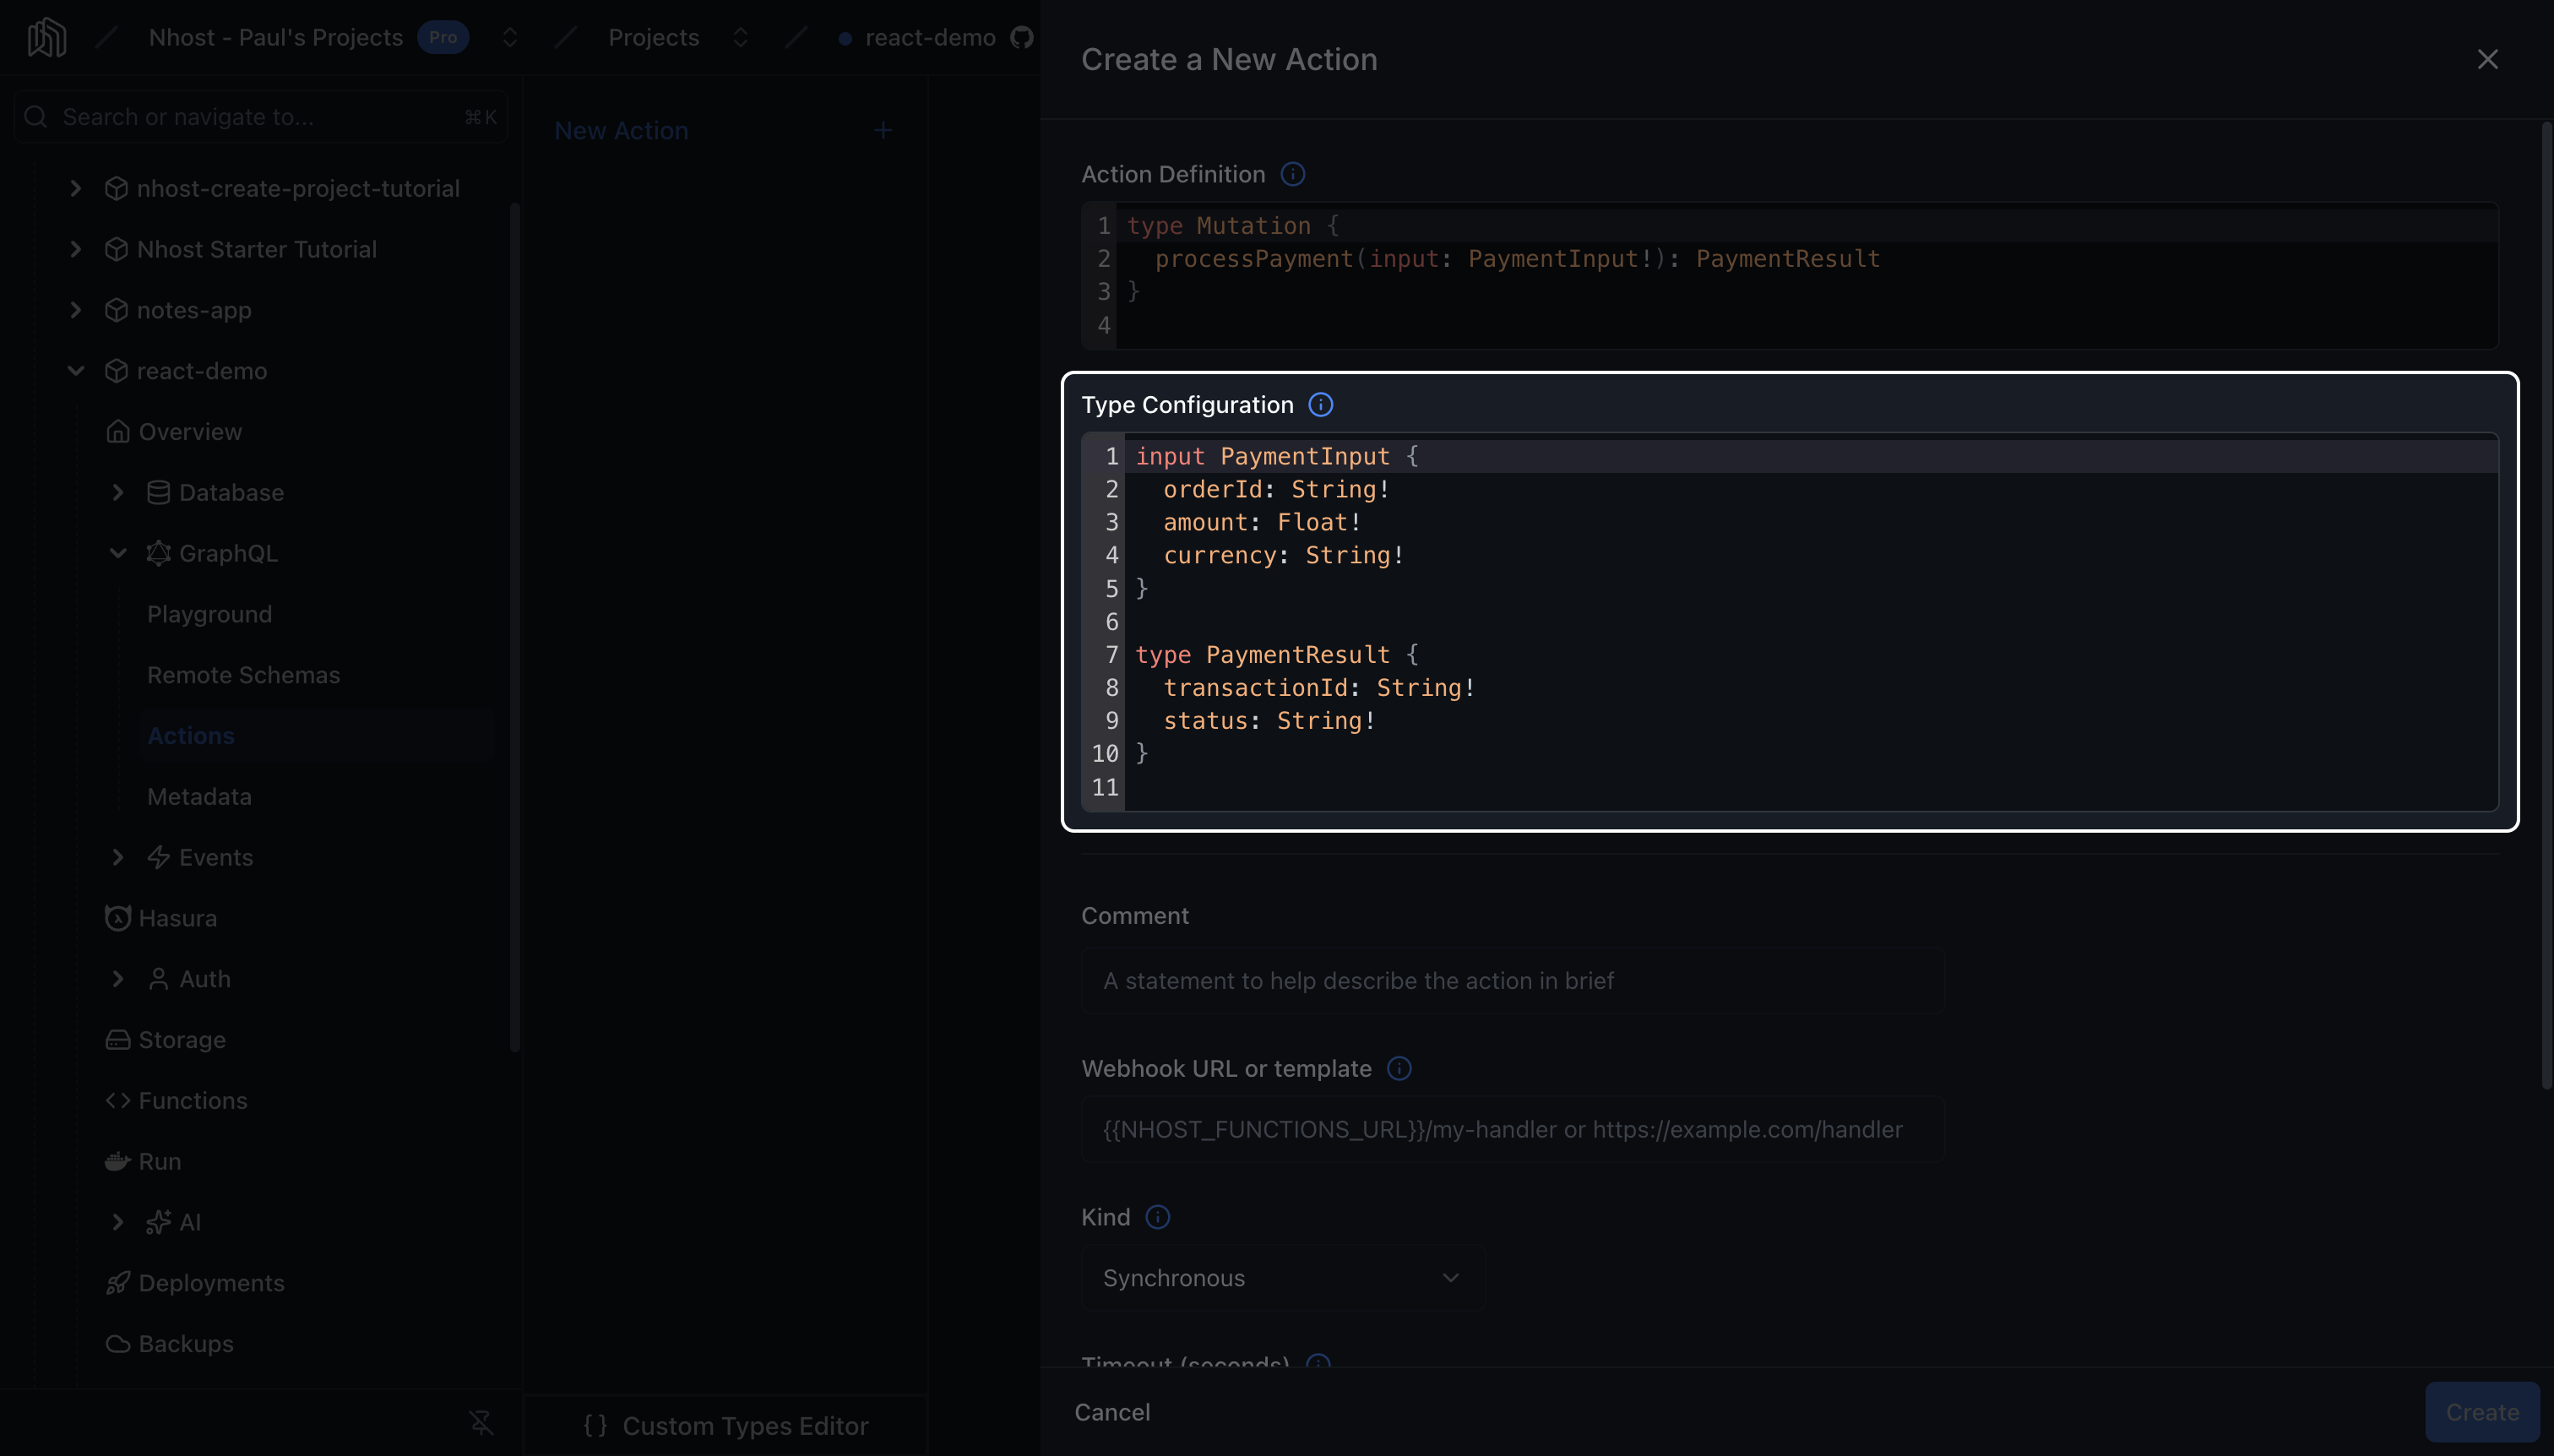Click the Functions code icon
This screenshot has width=2554, height=1456.
(118, 1100)
